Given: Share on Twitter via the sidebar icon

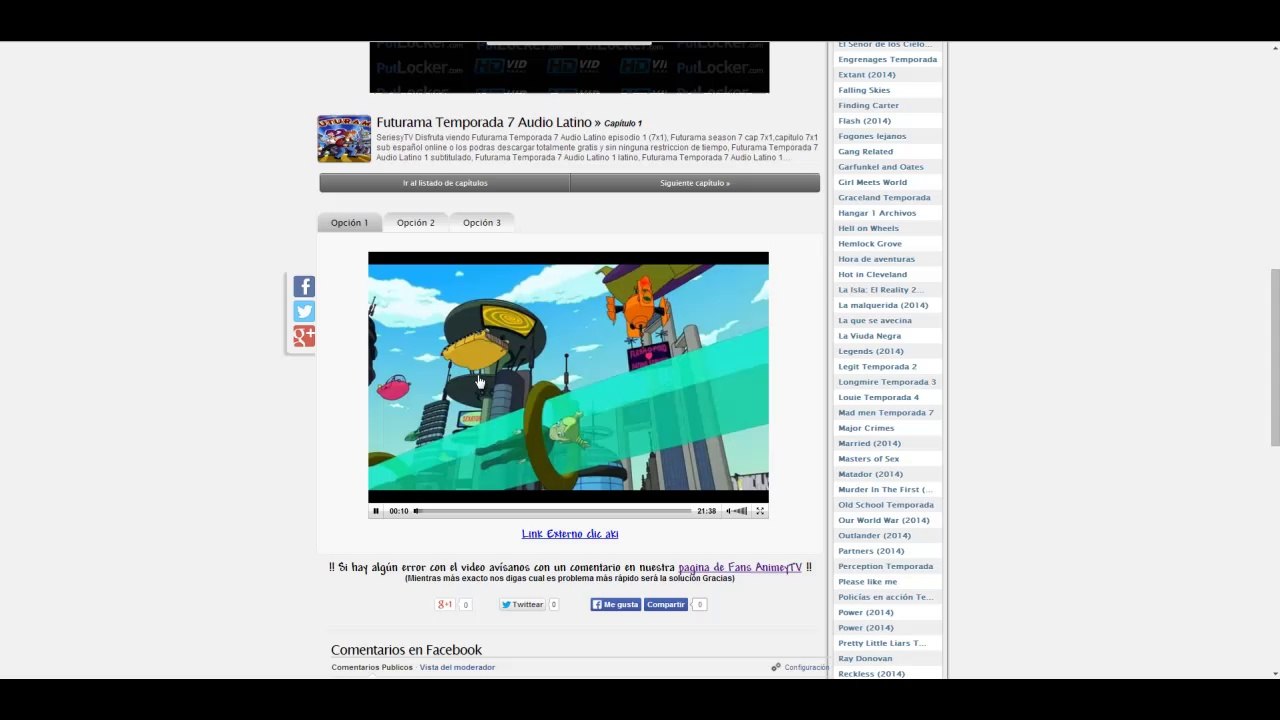Looking at the screenshot, I should (304, 312).
